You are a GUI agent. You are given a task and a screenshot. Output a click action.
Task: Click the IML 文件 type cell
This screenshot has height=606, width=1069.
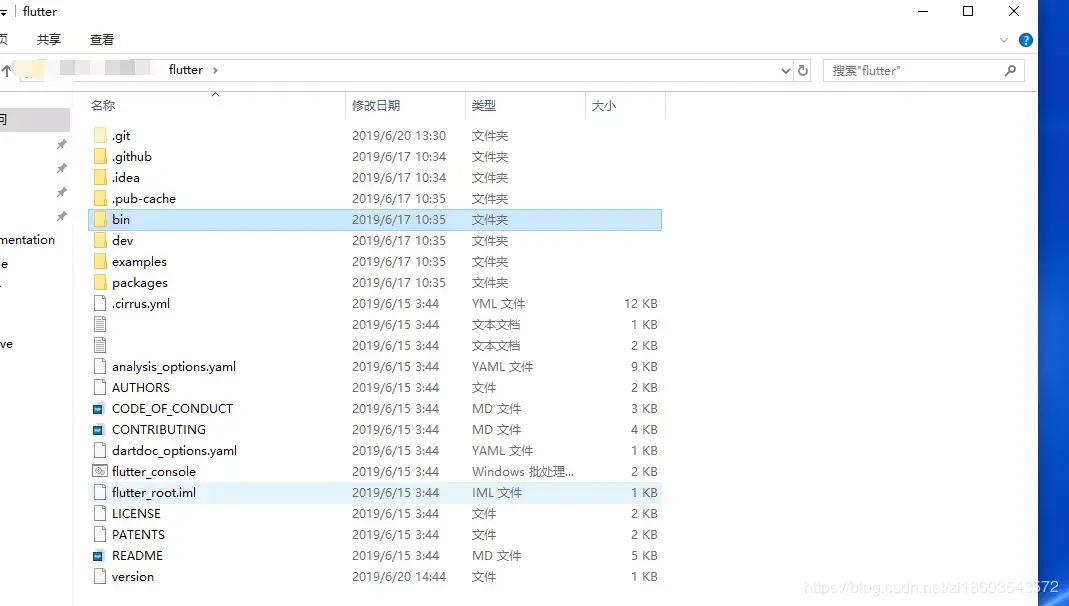[x=497, y=493]
